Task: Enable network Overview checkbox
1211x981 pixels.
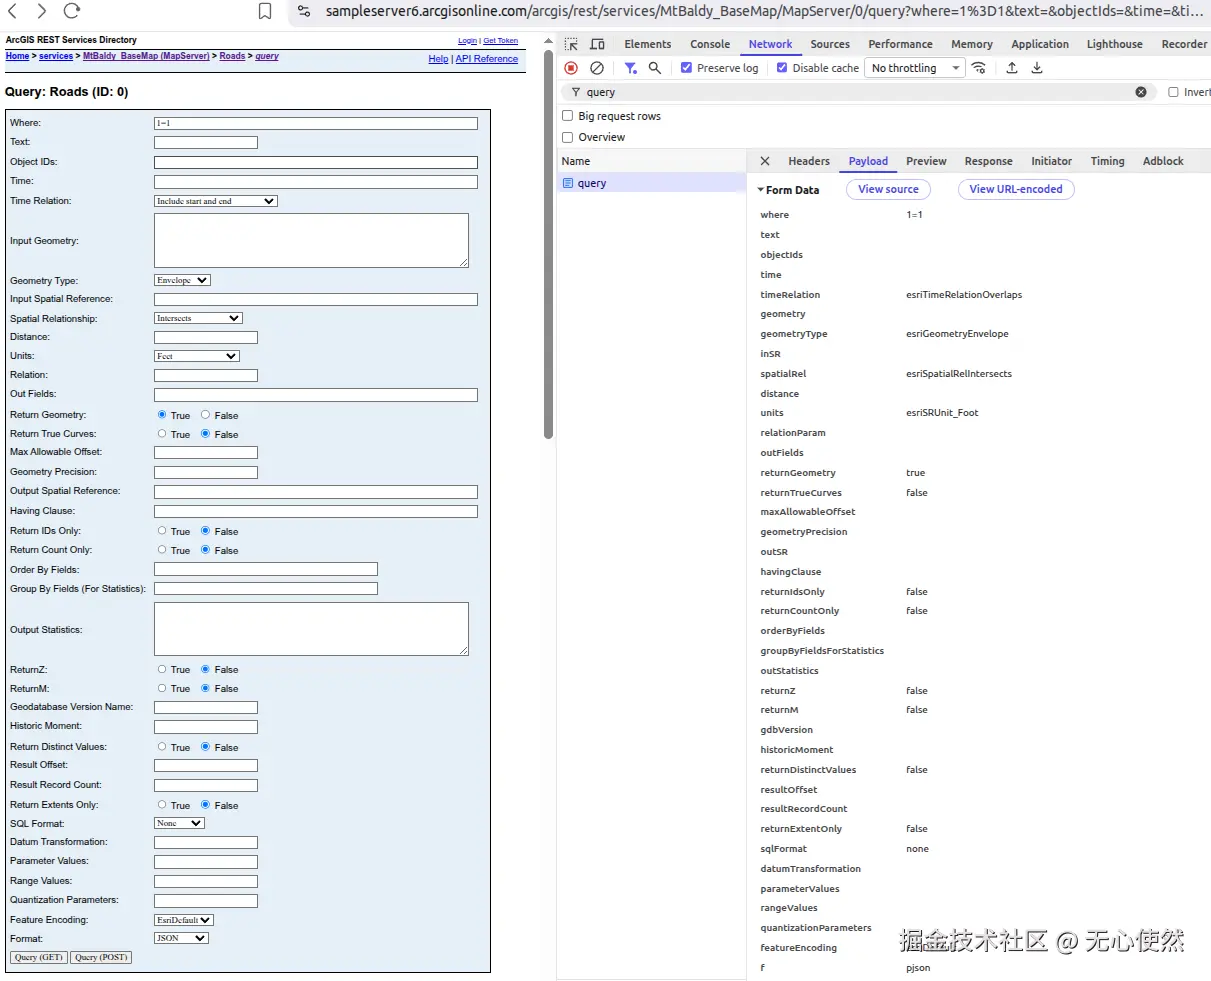Action: 568,137
